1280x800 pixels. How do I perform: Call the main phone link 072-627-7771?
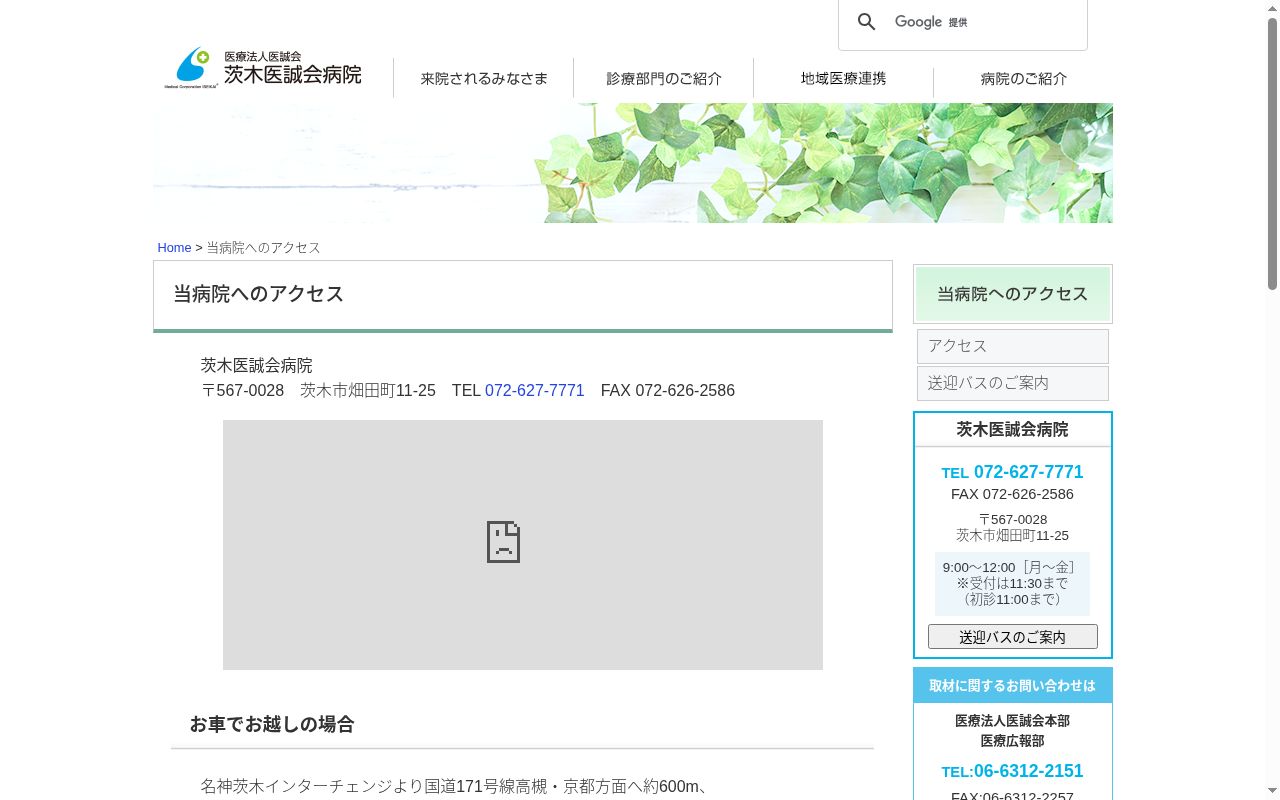[x=534, y=390]
